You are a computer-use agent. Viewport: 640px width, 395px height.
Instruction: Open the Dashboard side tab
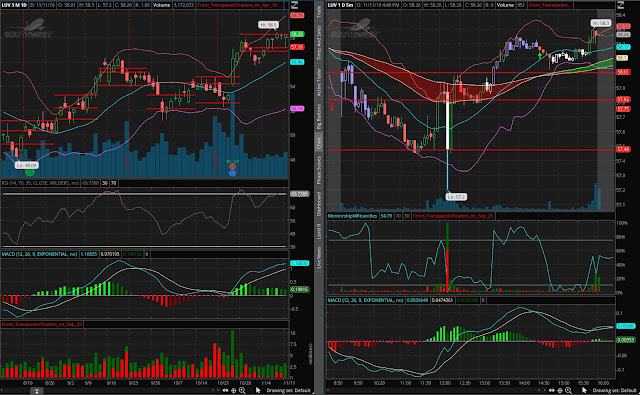pos(319,204)
